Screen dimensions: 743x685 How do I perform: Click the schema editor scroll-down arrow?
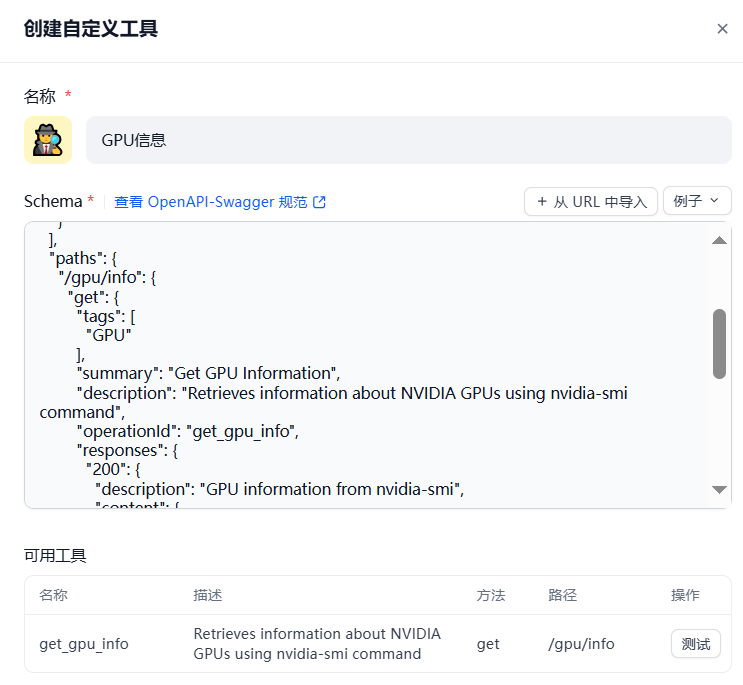click(x=719, y=489)
